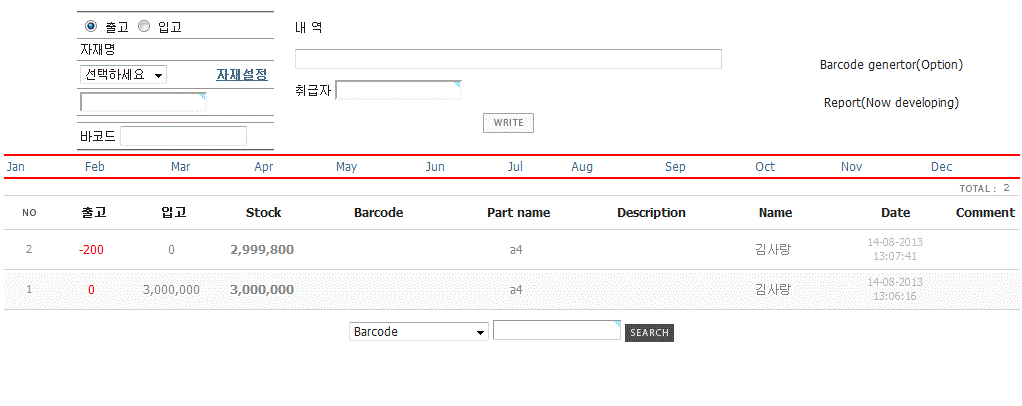The height and width of the screenshot is (406, 1022).
Task: Click the quantity field below material dropdown
Action: (142, 102)
